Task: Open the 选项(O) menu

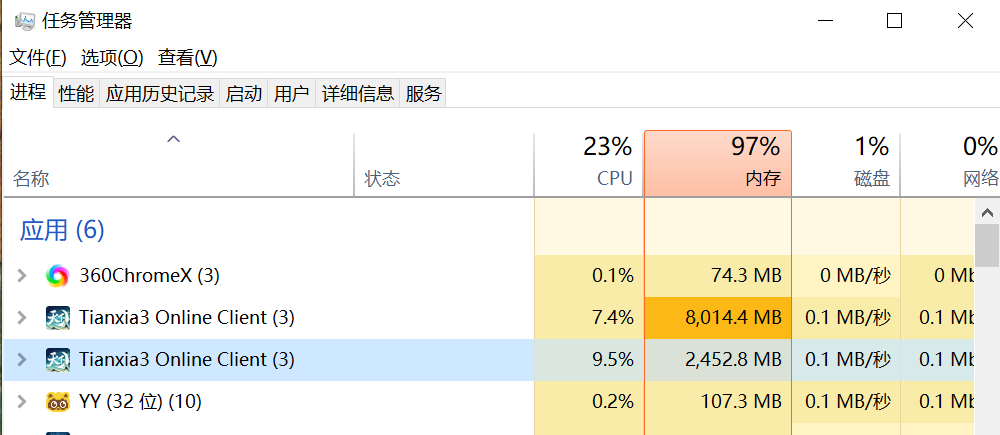Action: coord(112,58)
